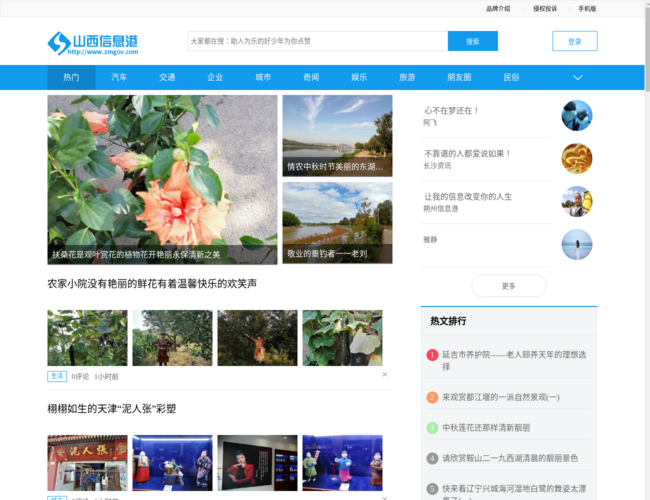Viewport: 650px width, 500px height.
Task: Open post 不靠谱的人都爱说如果！
Action: click(x=468, y=154)
